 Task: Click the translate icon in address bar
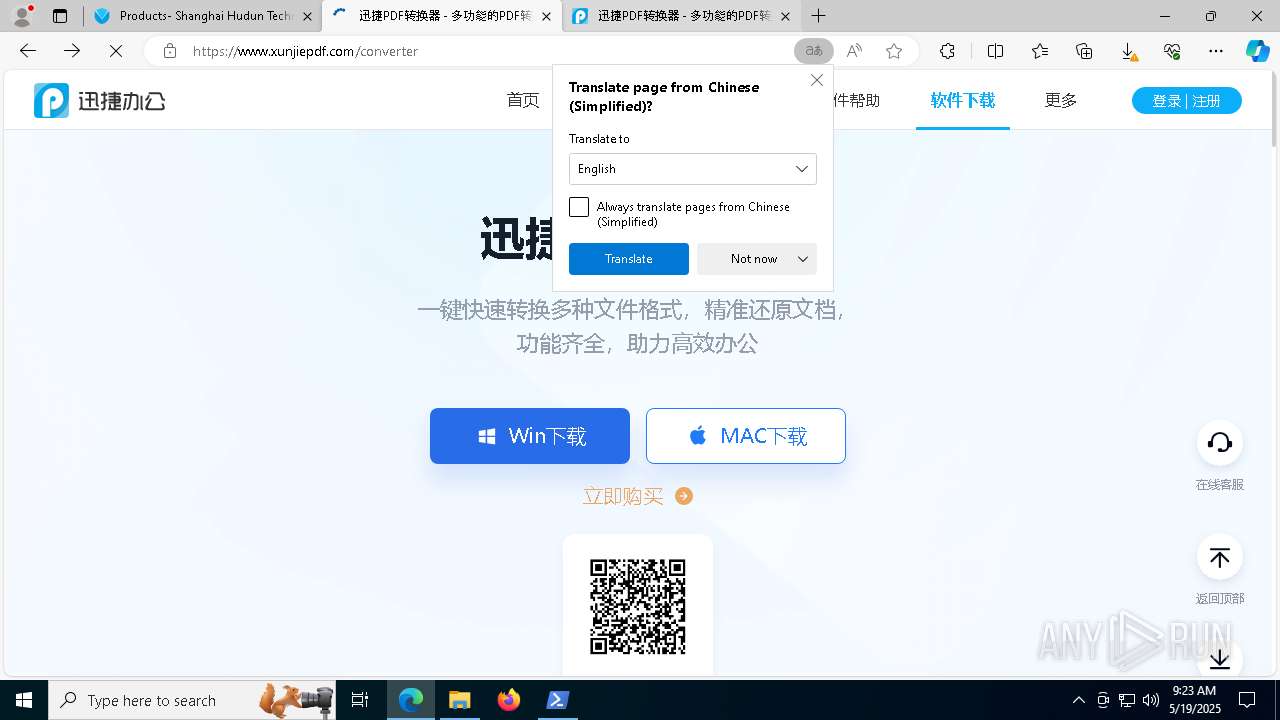[814, 51]
